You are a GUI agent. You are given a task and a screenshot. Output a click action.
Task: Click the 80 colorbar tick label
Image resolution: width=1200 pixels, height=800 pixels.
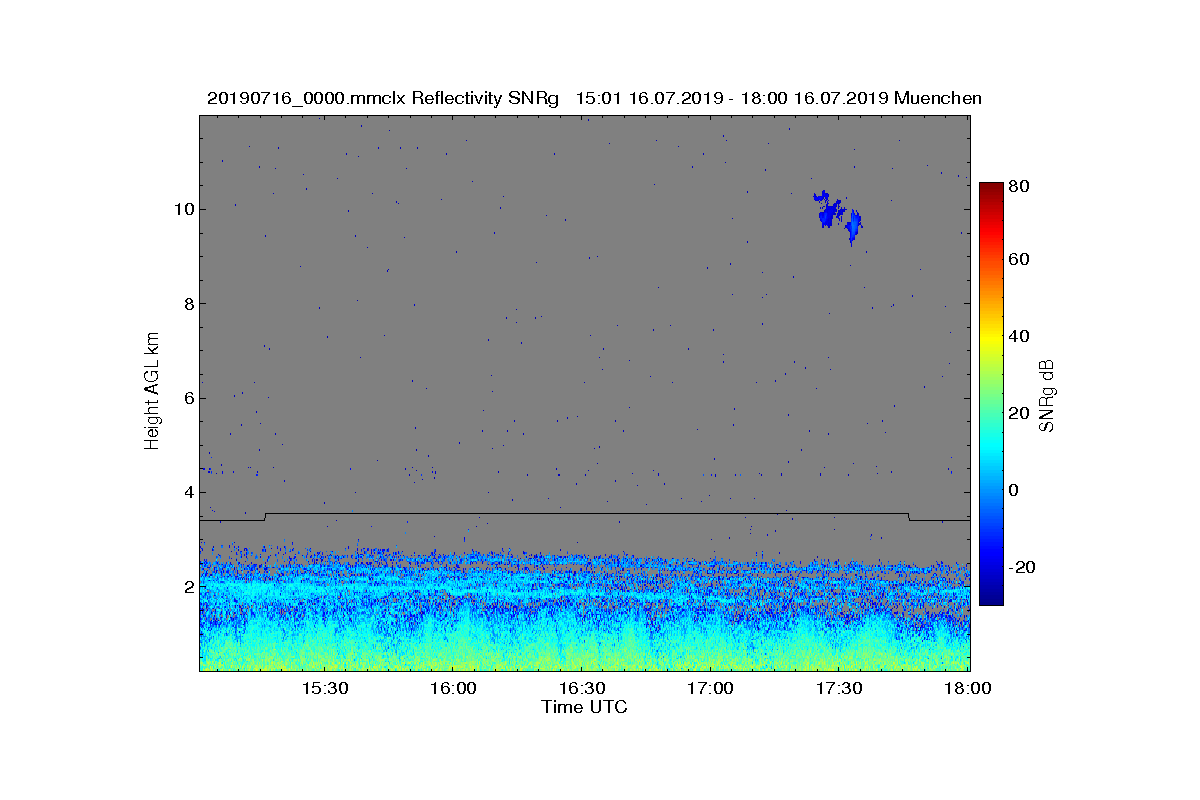click(x=1020, y=185)
